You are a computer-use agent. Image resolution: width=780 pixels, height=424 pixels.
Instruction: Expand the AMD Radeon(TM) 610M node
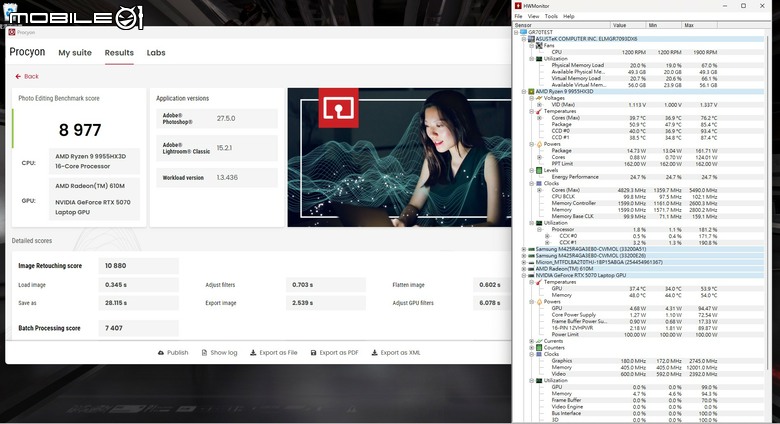(524, 269)
